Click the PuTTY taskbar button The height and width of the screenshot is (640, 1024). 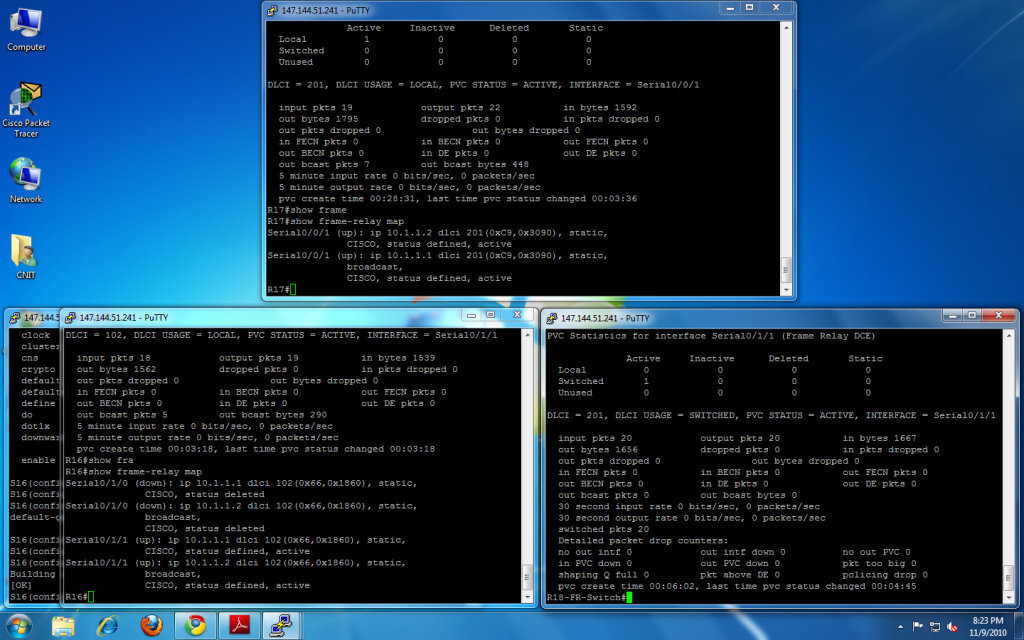[x=282, y=626]
